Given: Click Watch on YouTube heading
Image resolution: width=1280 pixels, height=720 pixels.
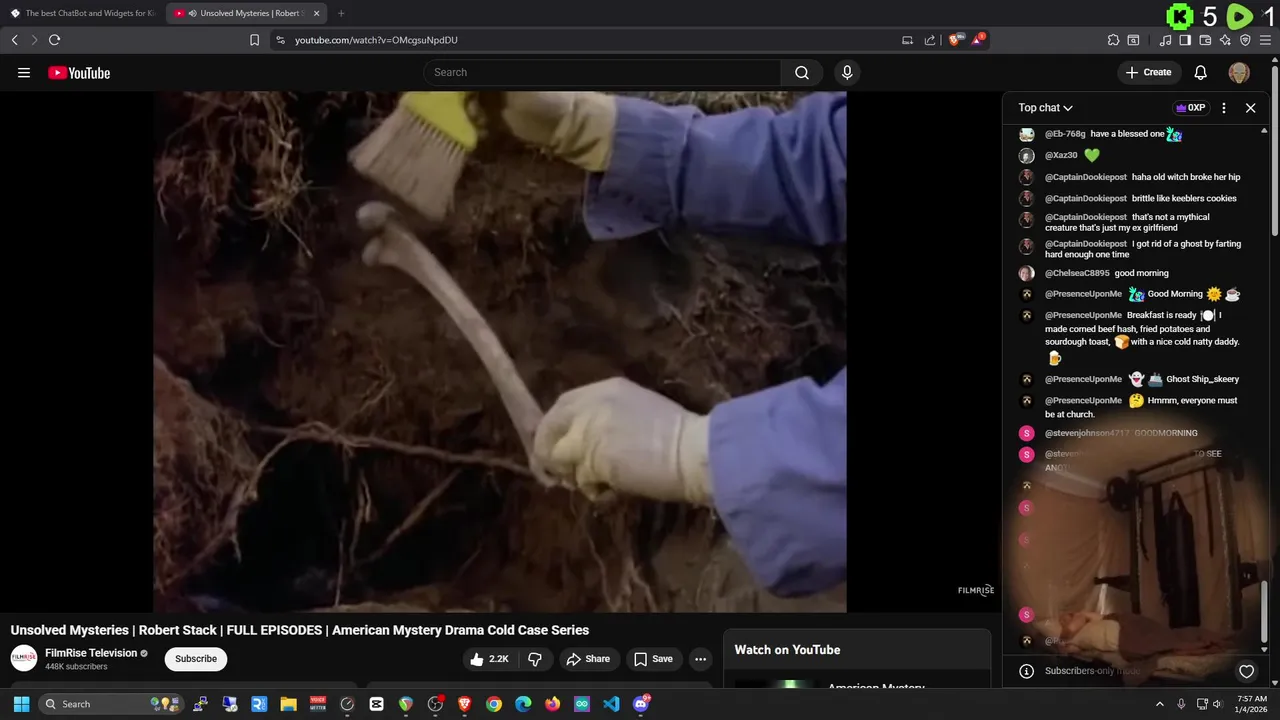Looking at the screenshot, I should click(x=787, y=650).
